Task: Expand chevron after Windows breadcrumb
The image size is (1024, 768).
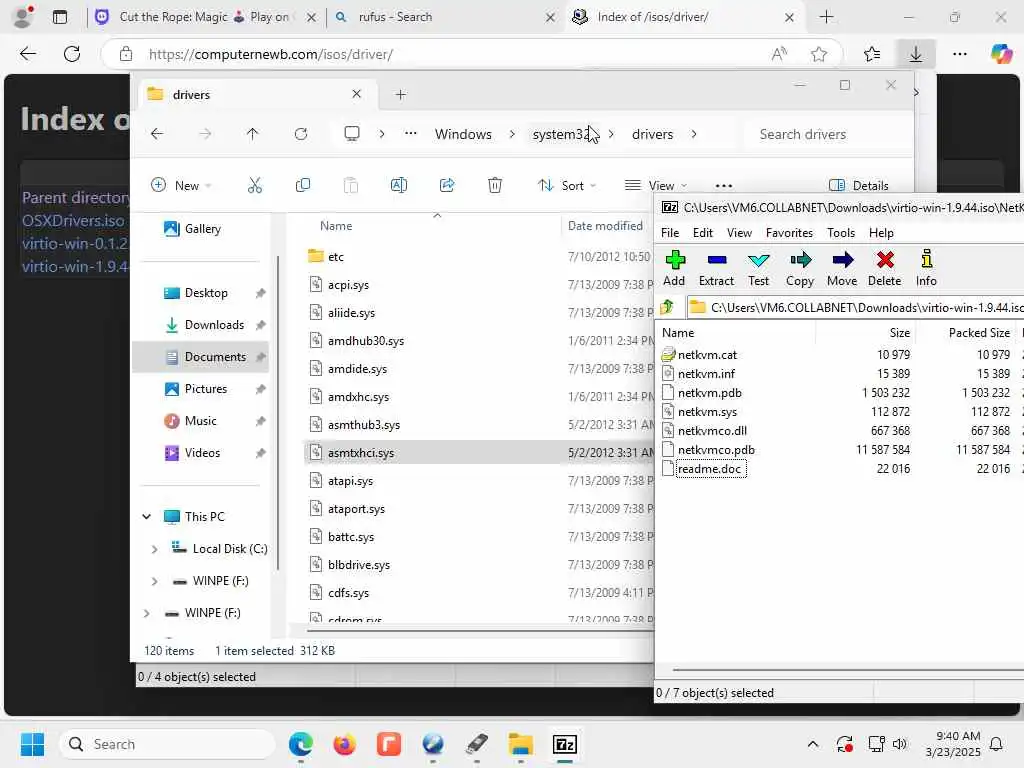Action: 512,134
